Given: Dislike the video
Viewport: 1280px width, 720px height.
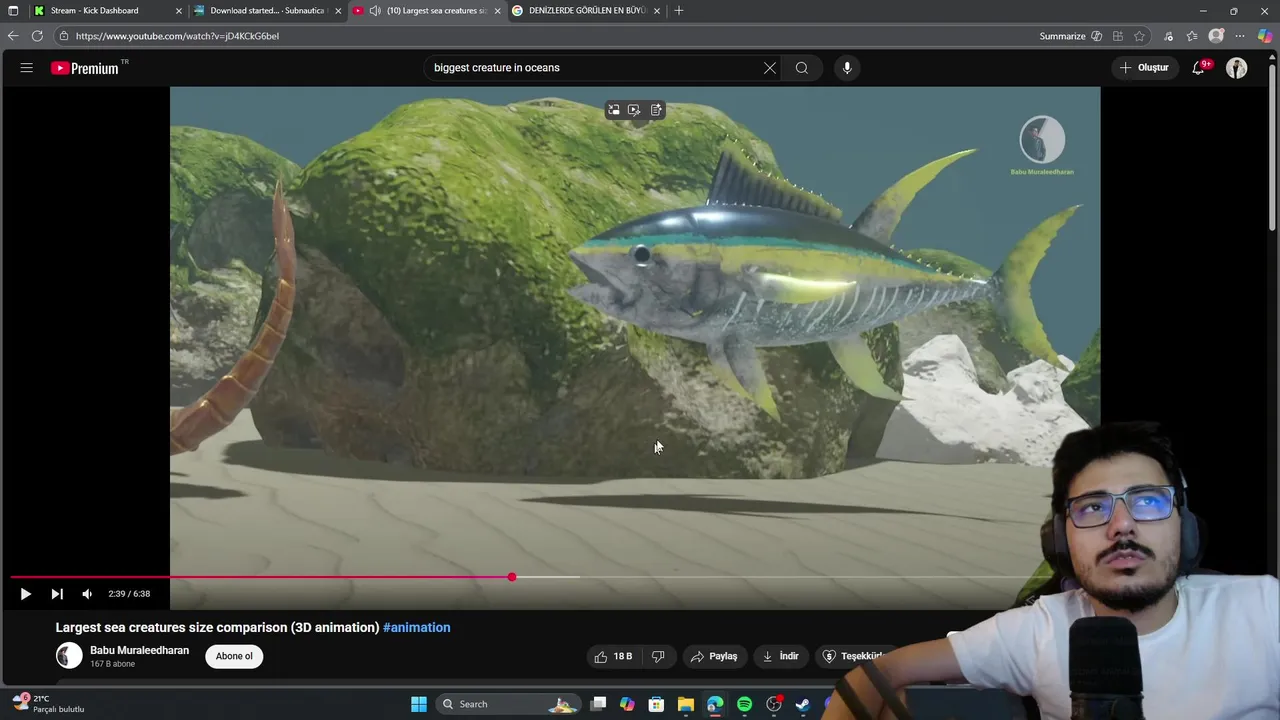Looking at the screenshot, I should [658, 656].
